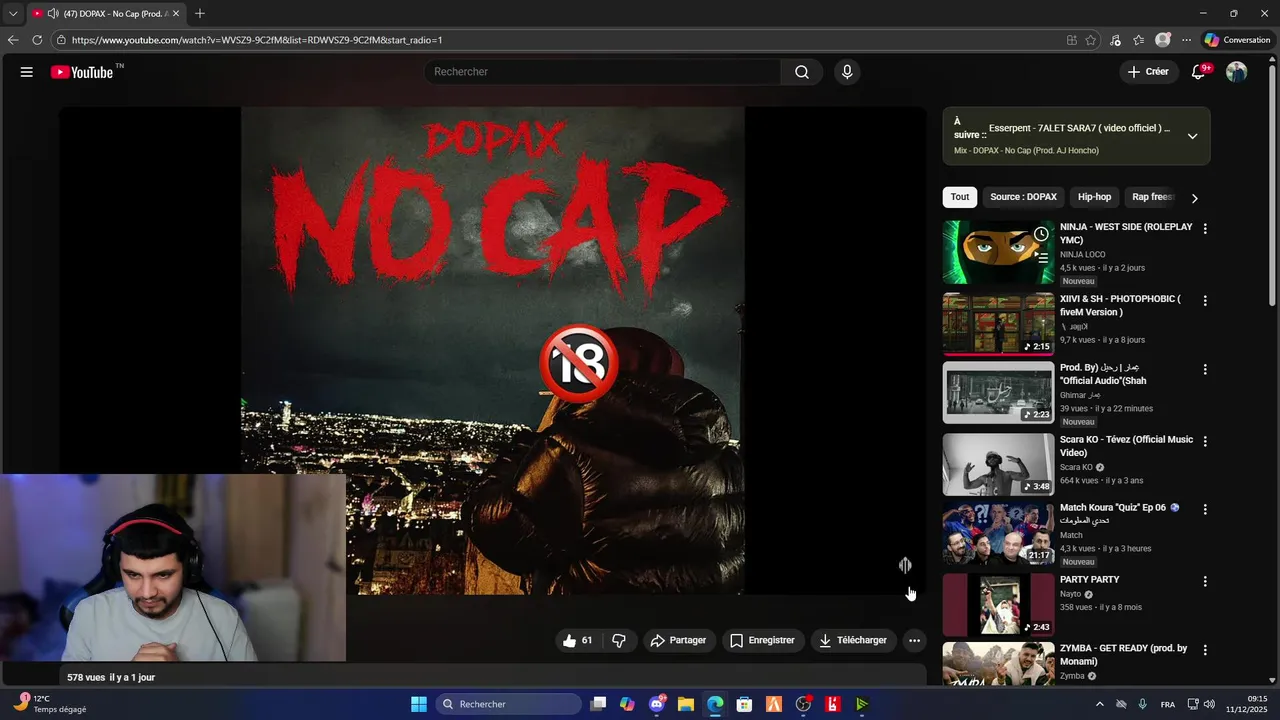Open Discord from the taskbar

(657, 704)
